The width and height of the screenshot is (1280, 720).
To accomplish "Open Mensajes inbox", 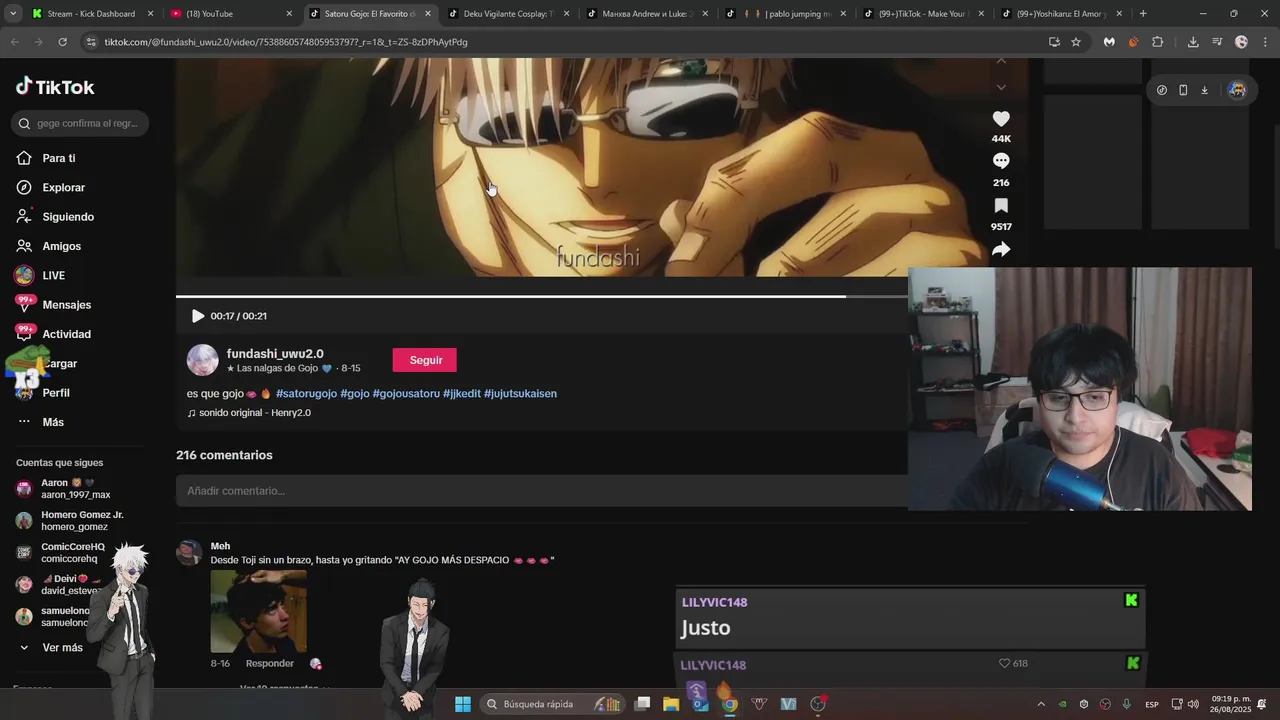I will click(x=66, y=305).
